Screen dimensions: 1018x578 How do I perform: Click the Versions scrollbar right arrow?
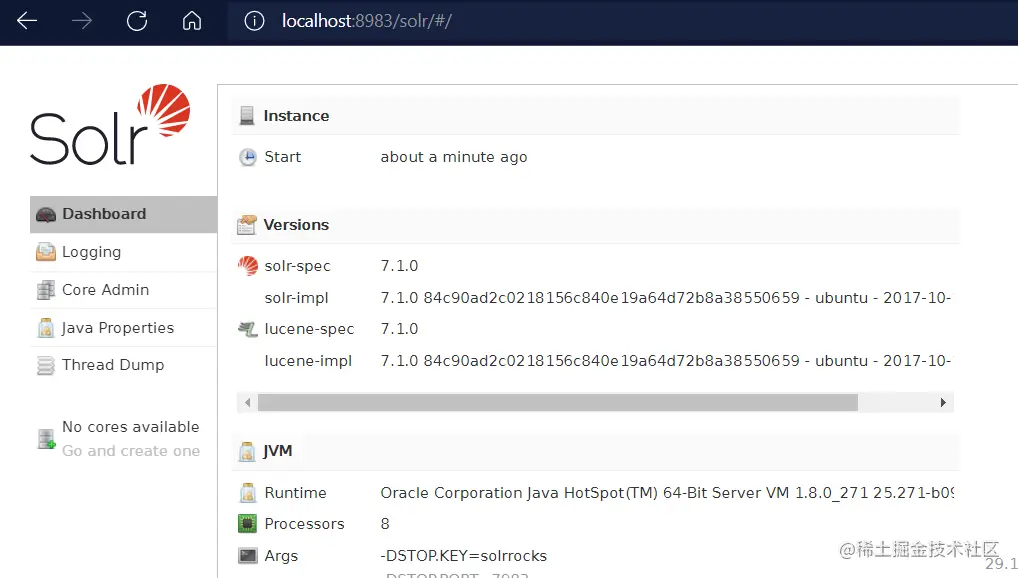tap(942, 402)
